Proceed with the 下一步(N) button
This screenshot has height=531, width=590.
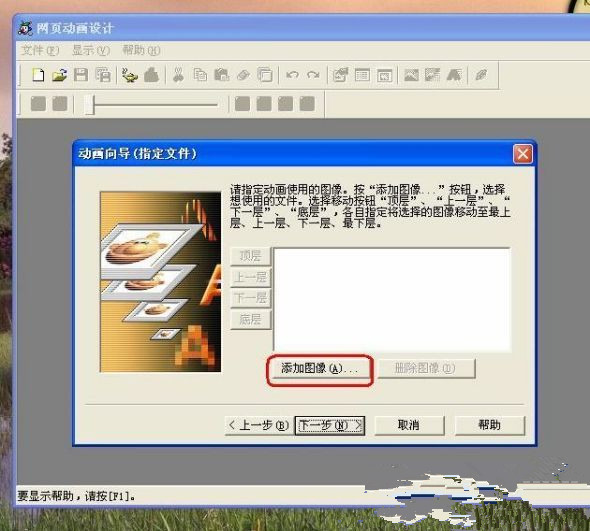point(330,426)
